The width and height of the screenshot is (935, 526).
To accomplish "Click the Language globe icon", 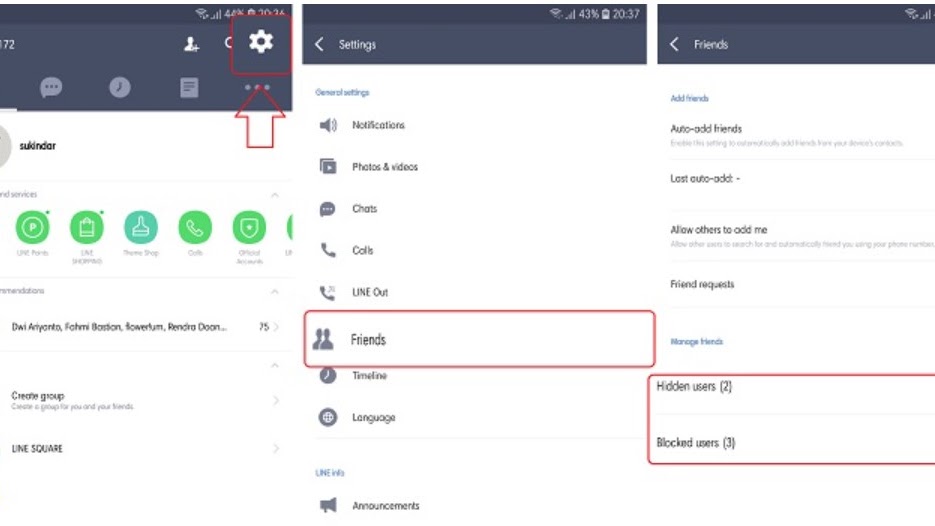I will [327, 417].
